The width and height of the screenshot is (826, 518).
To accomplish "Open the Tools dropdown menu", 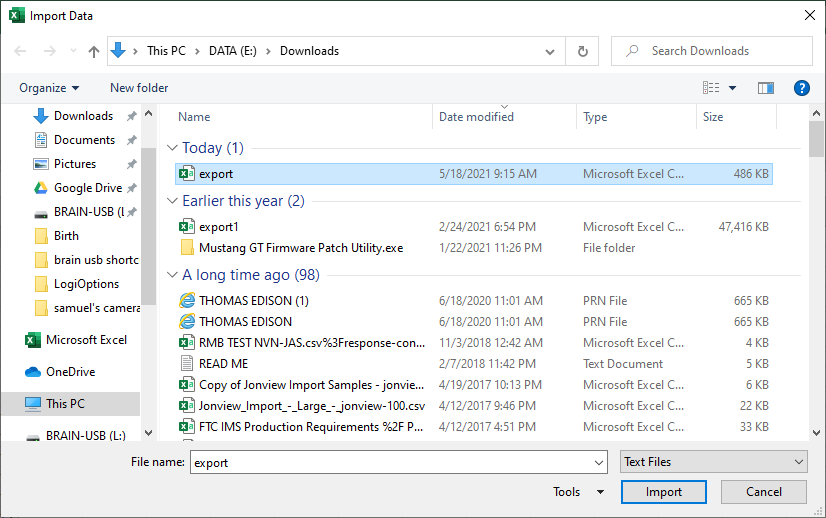I will [578, 492].
